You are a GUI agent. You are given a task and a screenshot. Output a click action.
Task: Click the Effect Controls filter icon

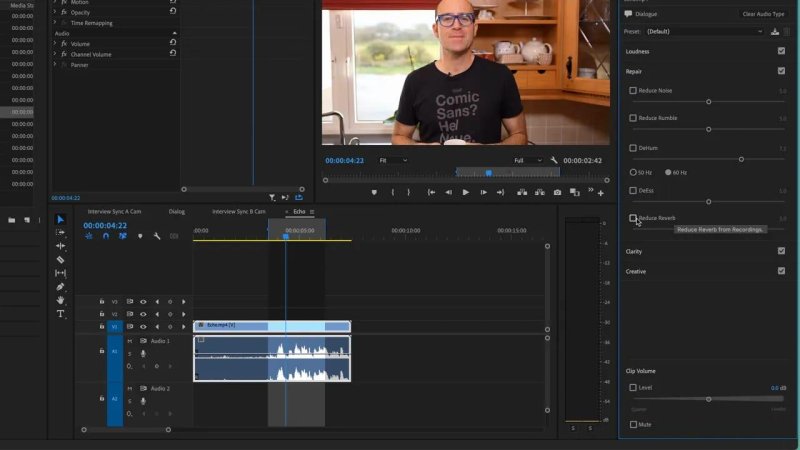point(272,197)
